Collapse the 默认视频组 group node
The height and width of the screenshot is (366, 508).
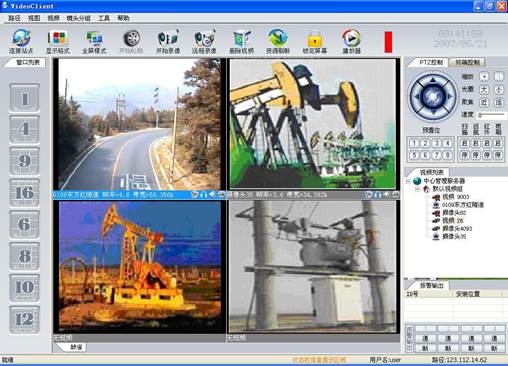point(417,189)
